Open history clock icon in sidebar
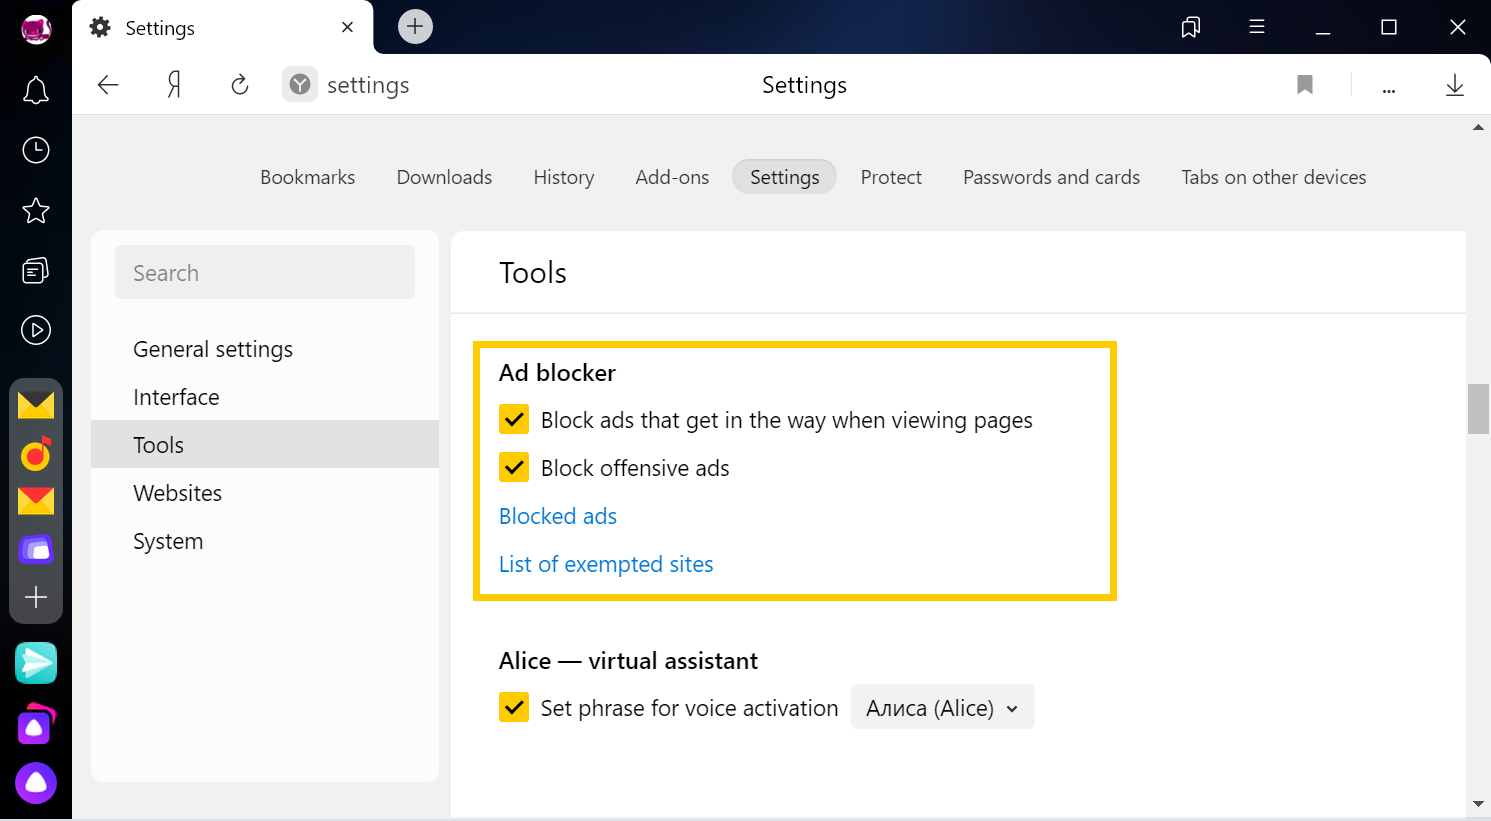Image resolution: width=1491 pixels, height=821 pixels. point(36,150)
